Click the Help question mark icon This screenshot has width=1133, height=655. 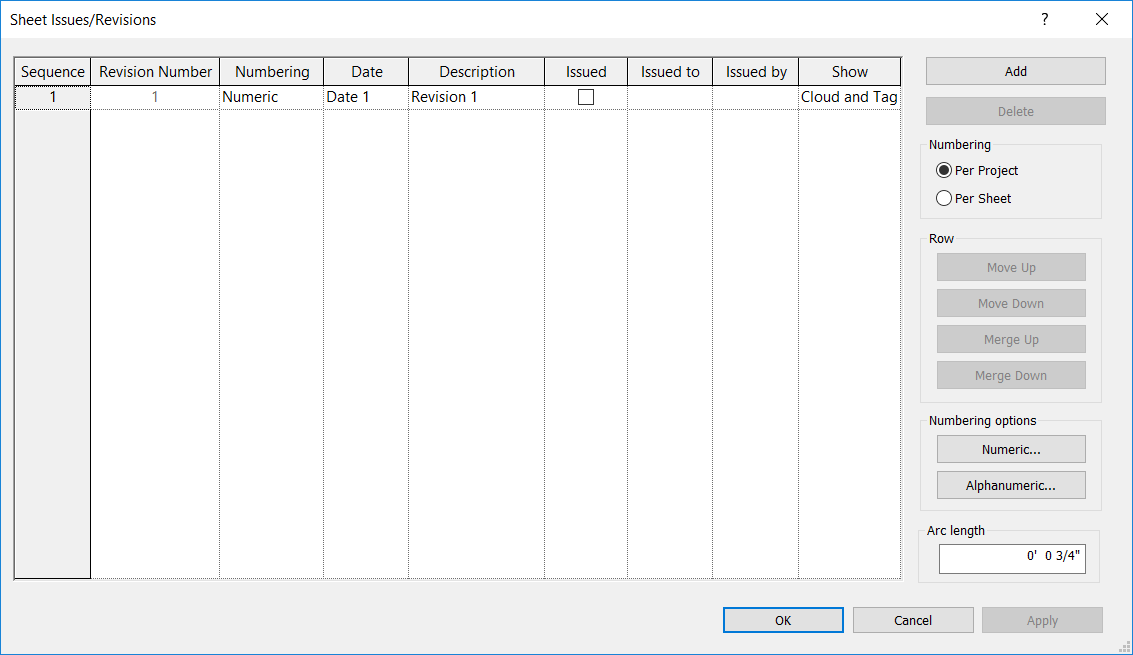[1044, 19]
